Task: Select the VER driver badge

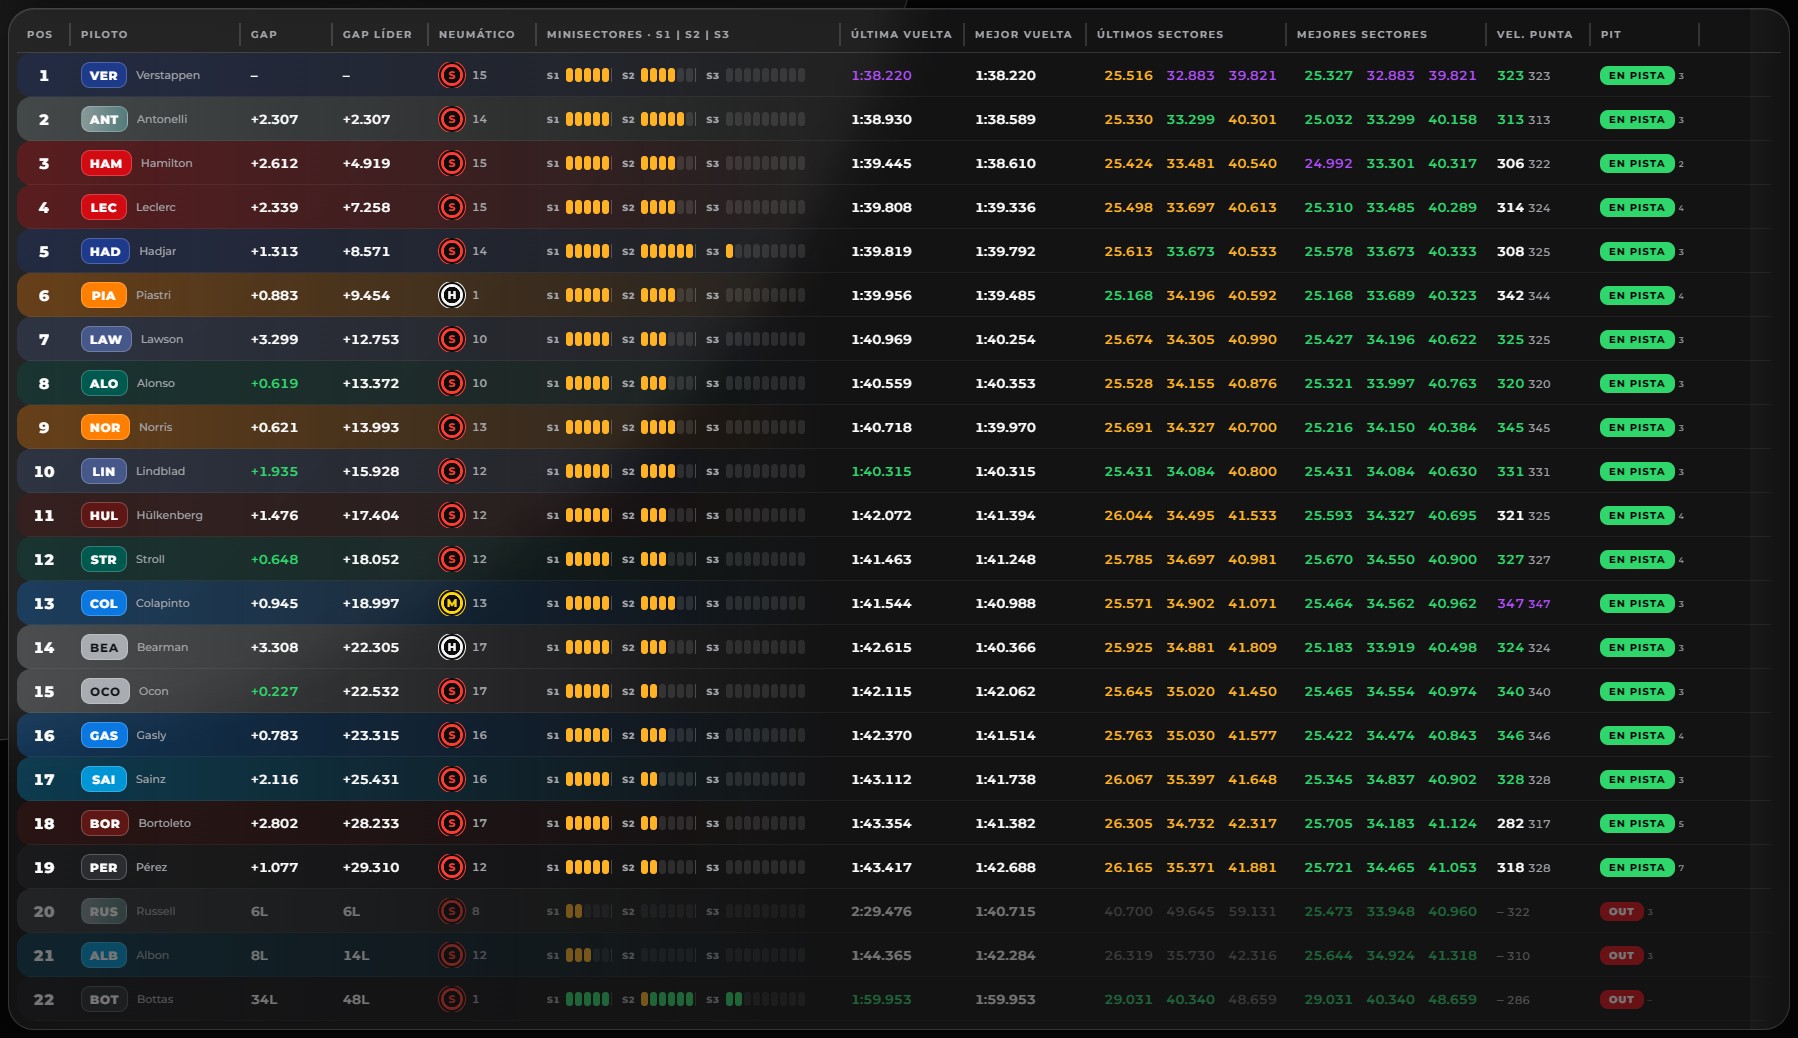Action: (x=104, y=75)
